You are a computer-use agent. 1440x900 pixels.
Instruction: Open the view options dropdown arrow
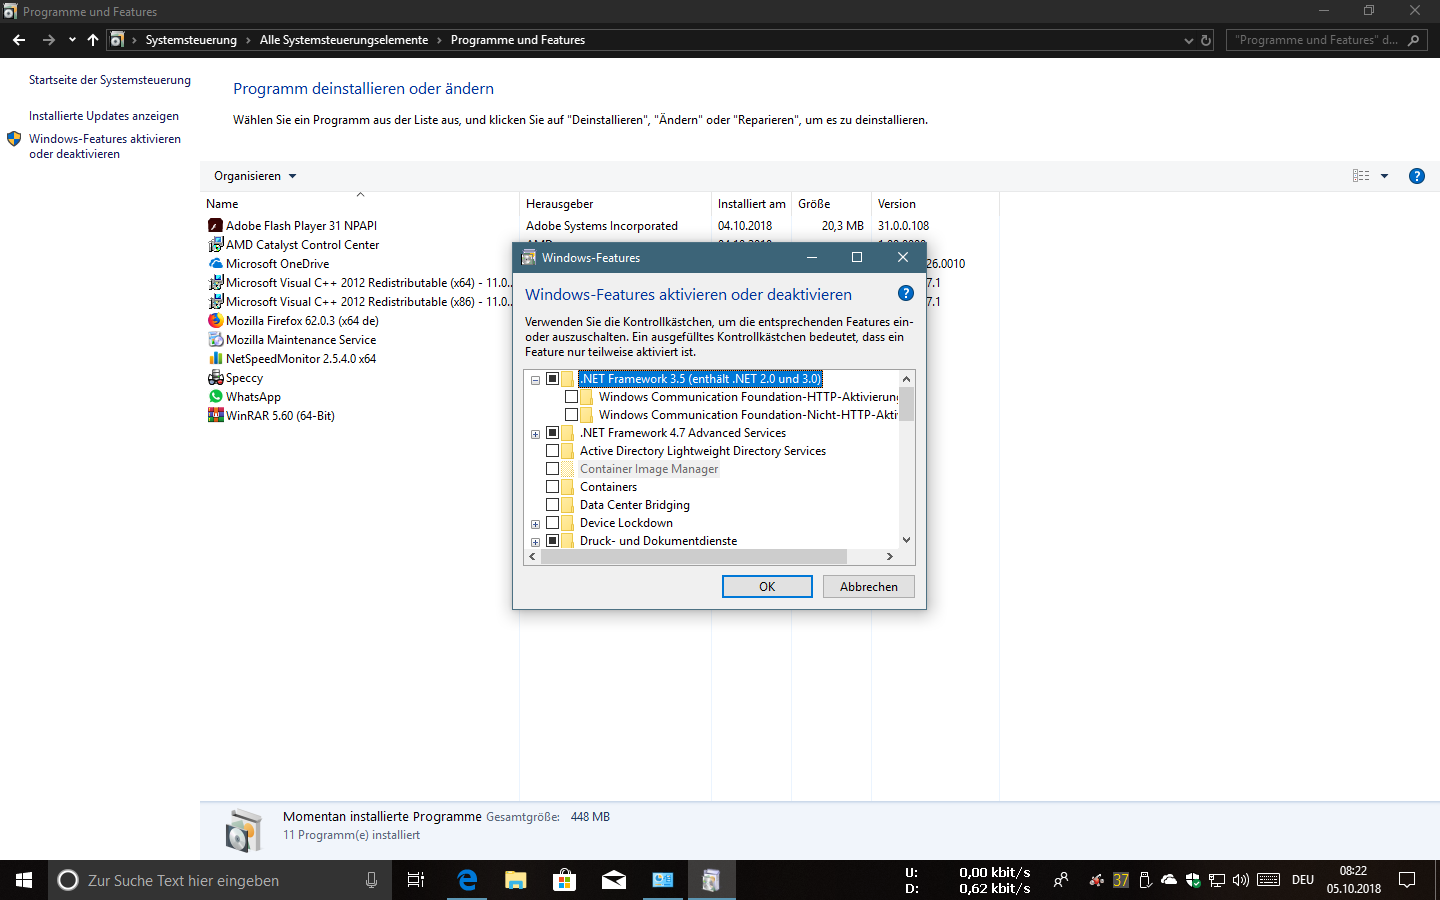[x=1384, y=176]
